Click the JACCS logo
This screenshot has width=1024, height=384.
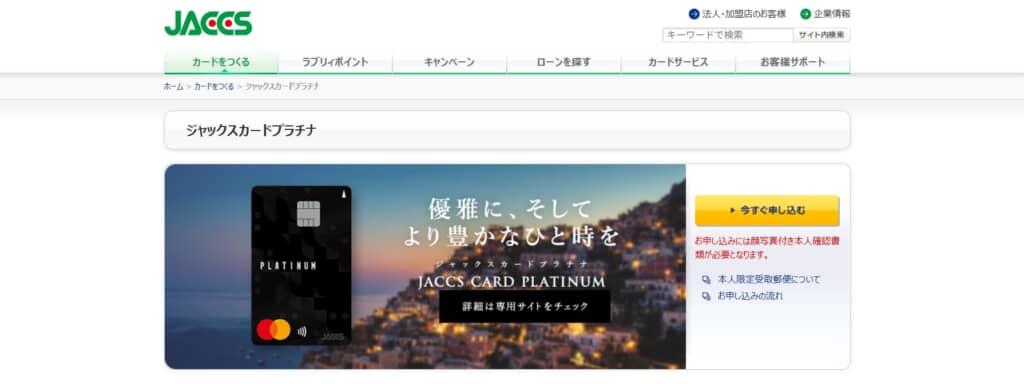[x=208, y=24]
